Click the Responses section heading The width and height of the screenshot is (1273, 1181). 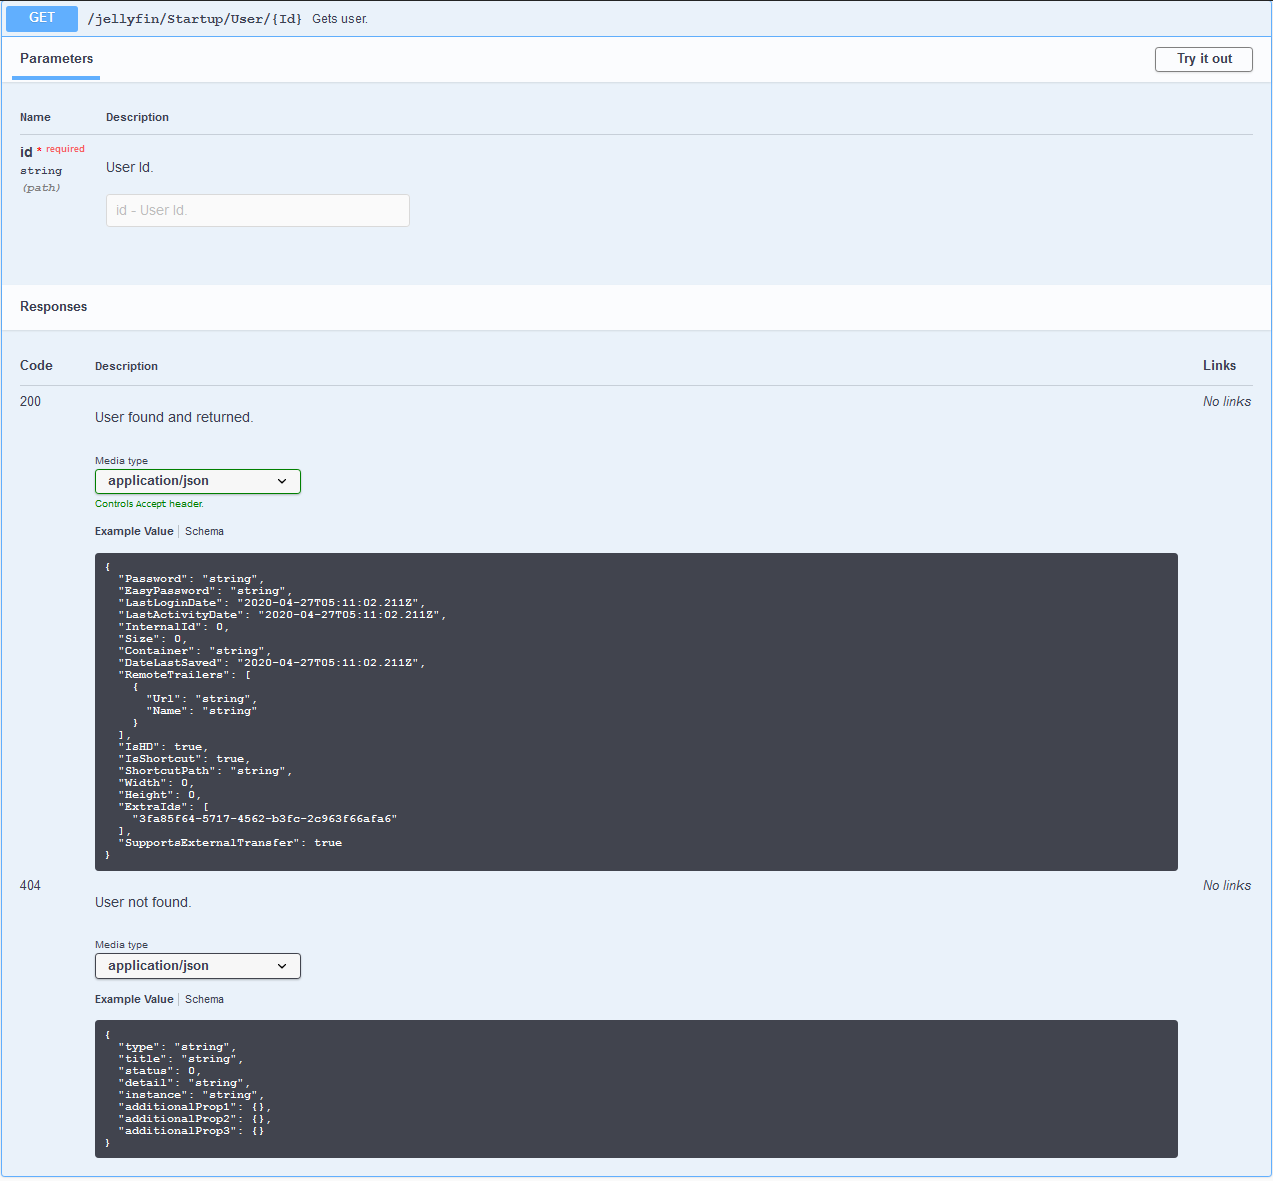(x=54, y=307)
